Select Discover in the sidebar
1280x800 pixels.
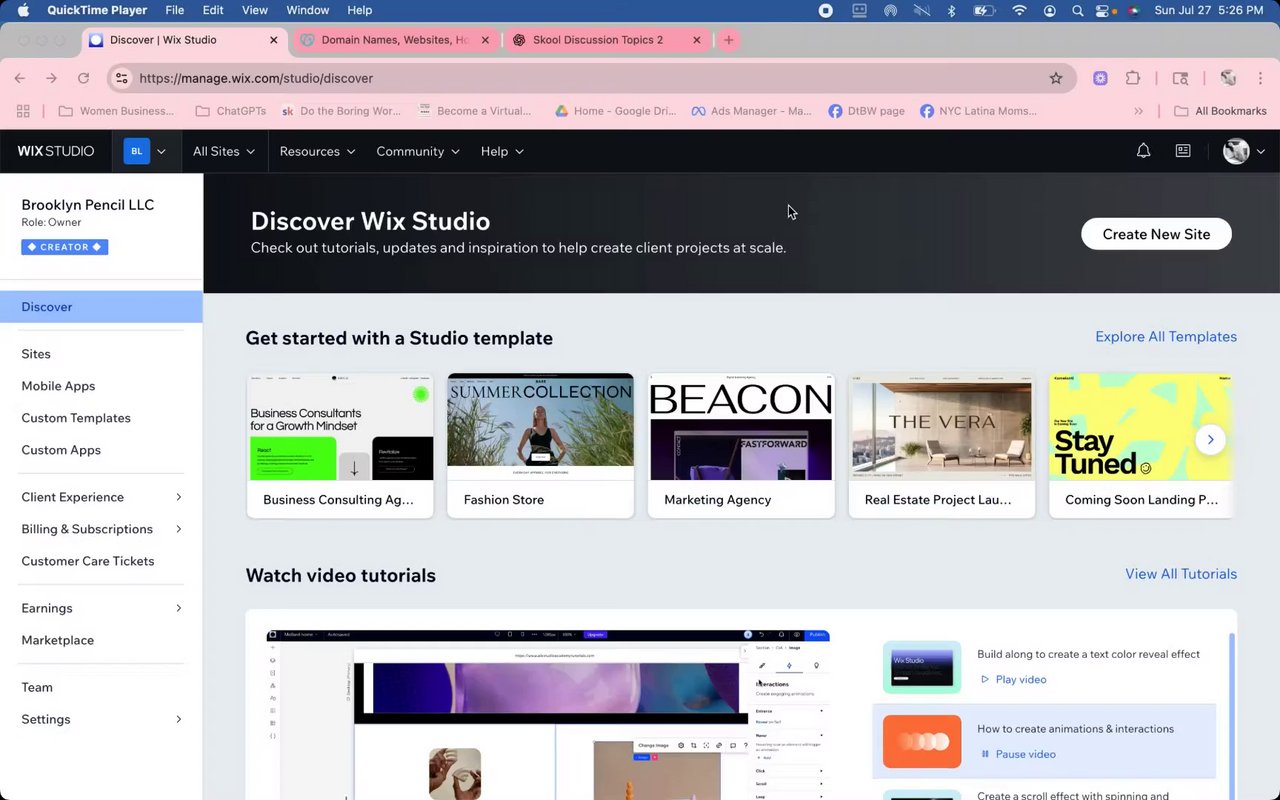101,307
